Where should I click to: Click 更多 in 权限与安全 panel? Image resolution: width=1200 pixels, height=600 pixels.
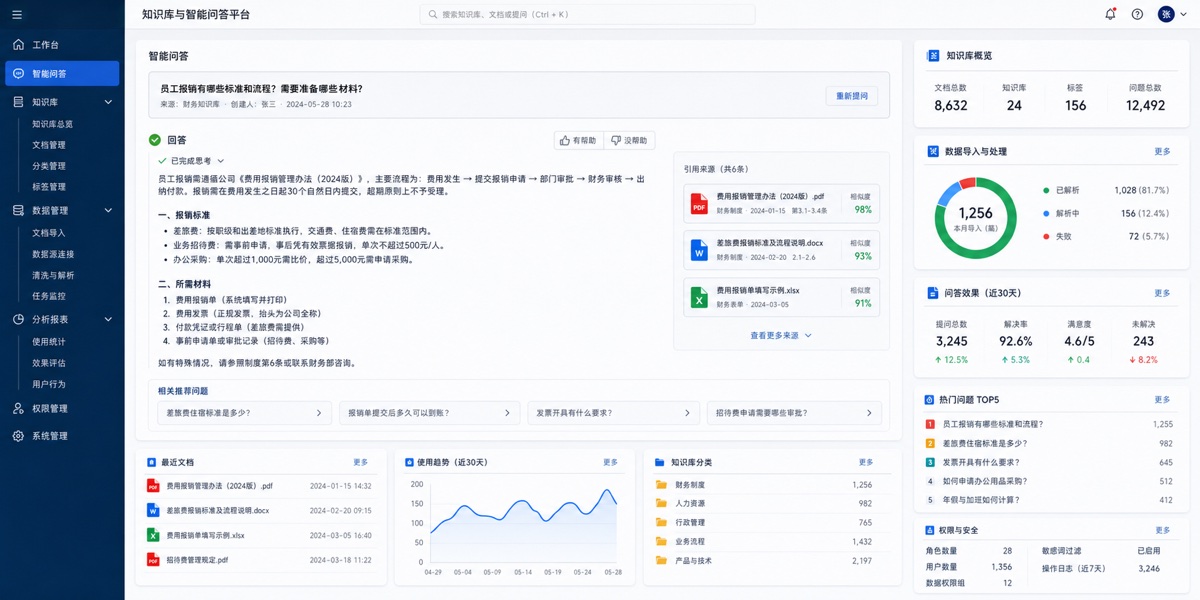(1162, 530)
